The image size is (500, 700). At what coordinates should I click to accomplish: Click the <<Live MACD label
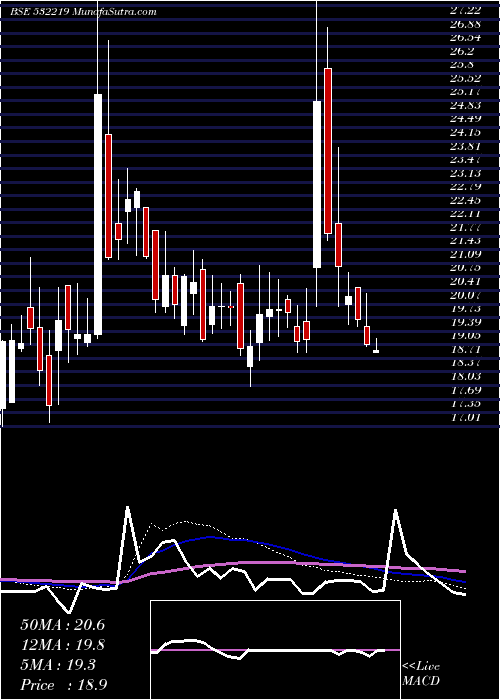tap(421, 674)
